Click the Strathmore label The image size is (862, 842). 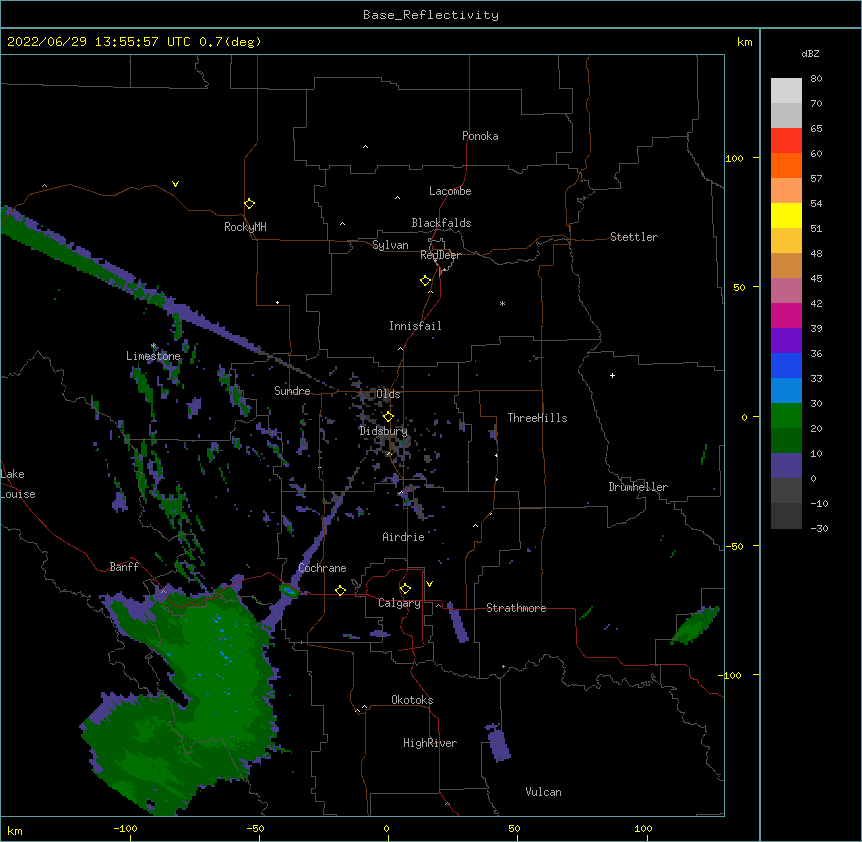(516, 608)
